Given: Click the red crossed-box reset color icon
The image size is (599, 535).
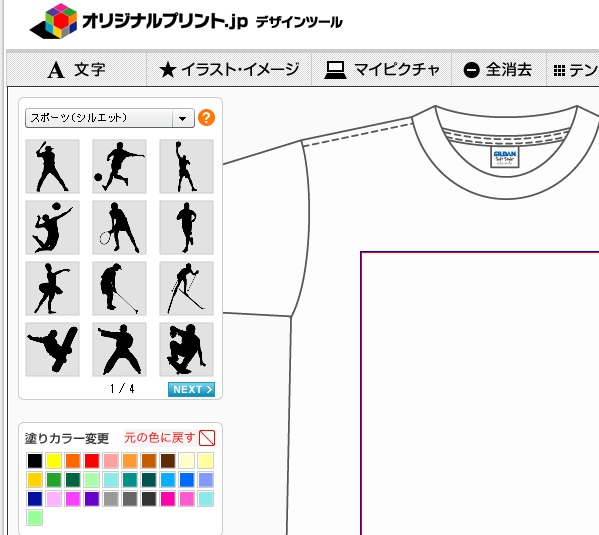Looking at the screenshot, I should click(x=207, y=438).
